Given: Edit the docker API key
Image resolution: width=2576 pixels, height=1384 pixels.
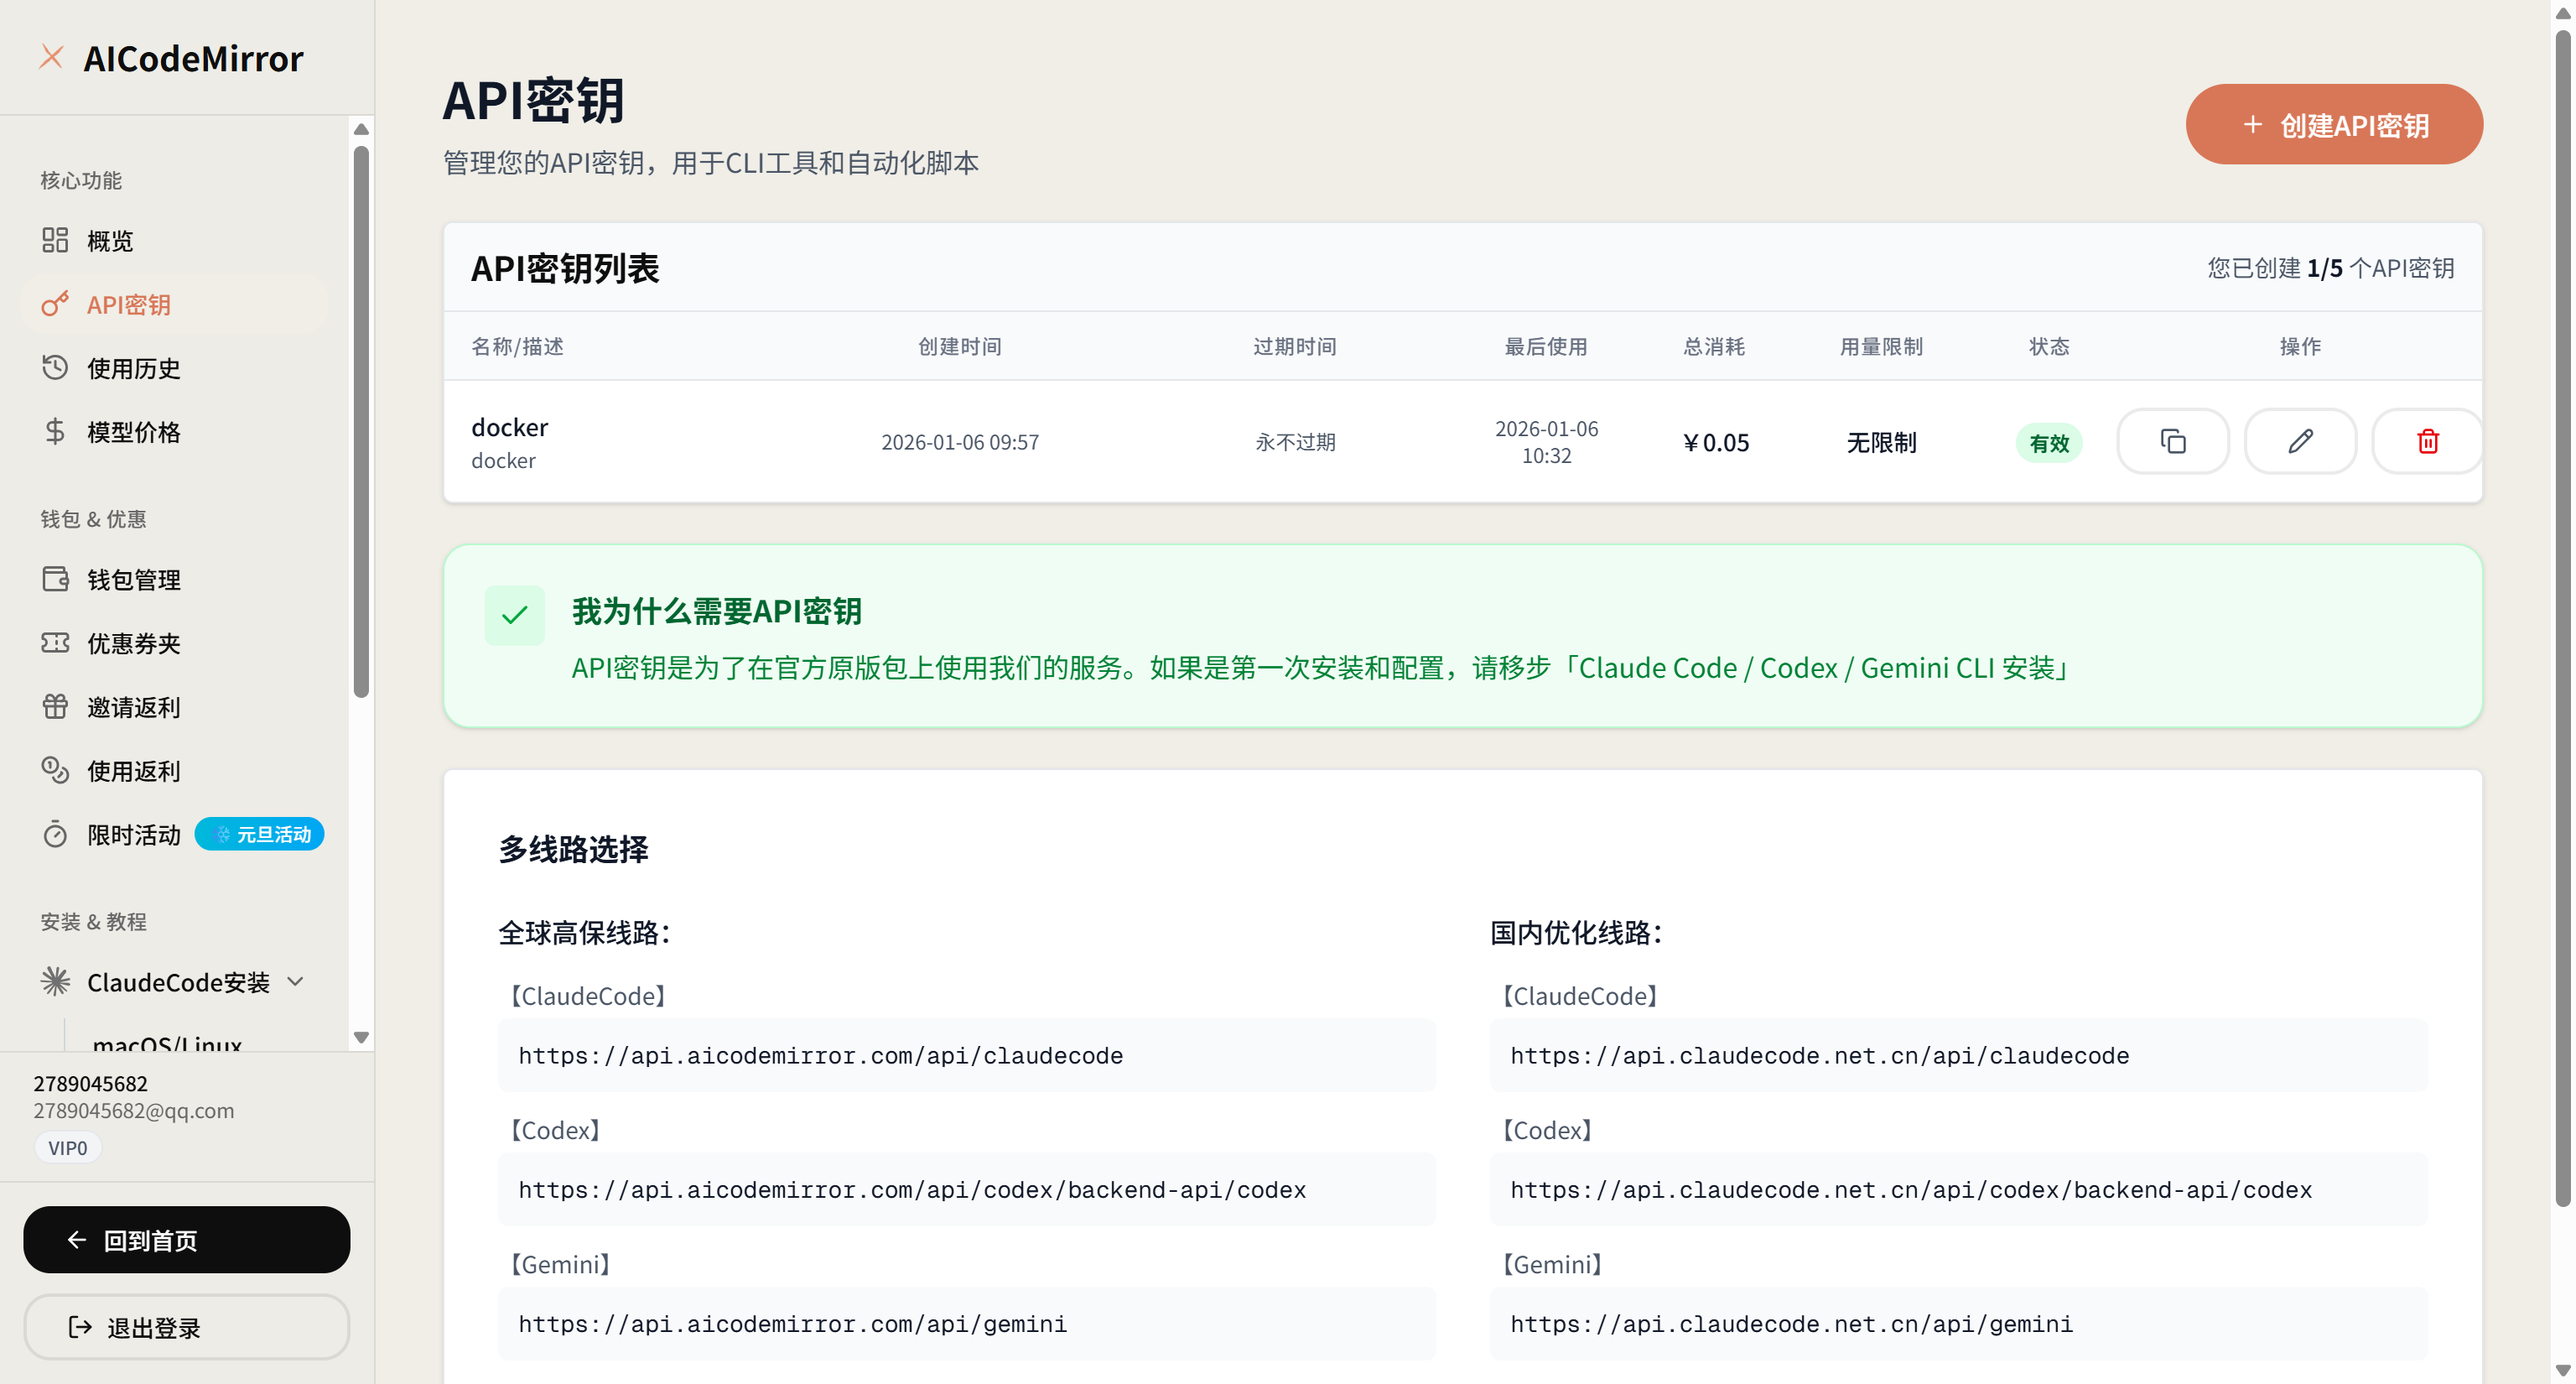Looking at the screenshot, I should tap(2299, 441).
